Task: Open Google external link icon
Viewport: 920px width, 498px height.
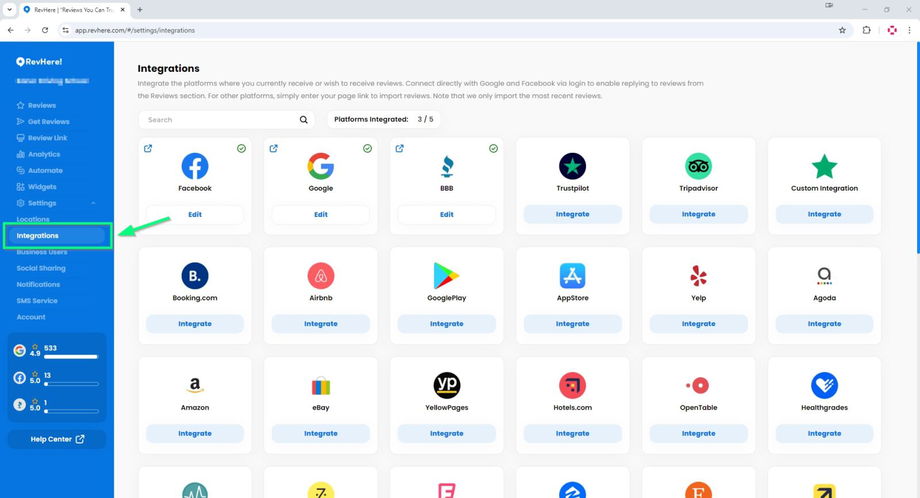Action: click(273, 148)
